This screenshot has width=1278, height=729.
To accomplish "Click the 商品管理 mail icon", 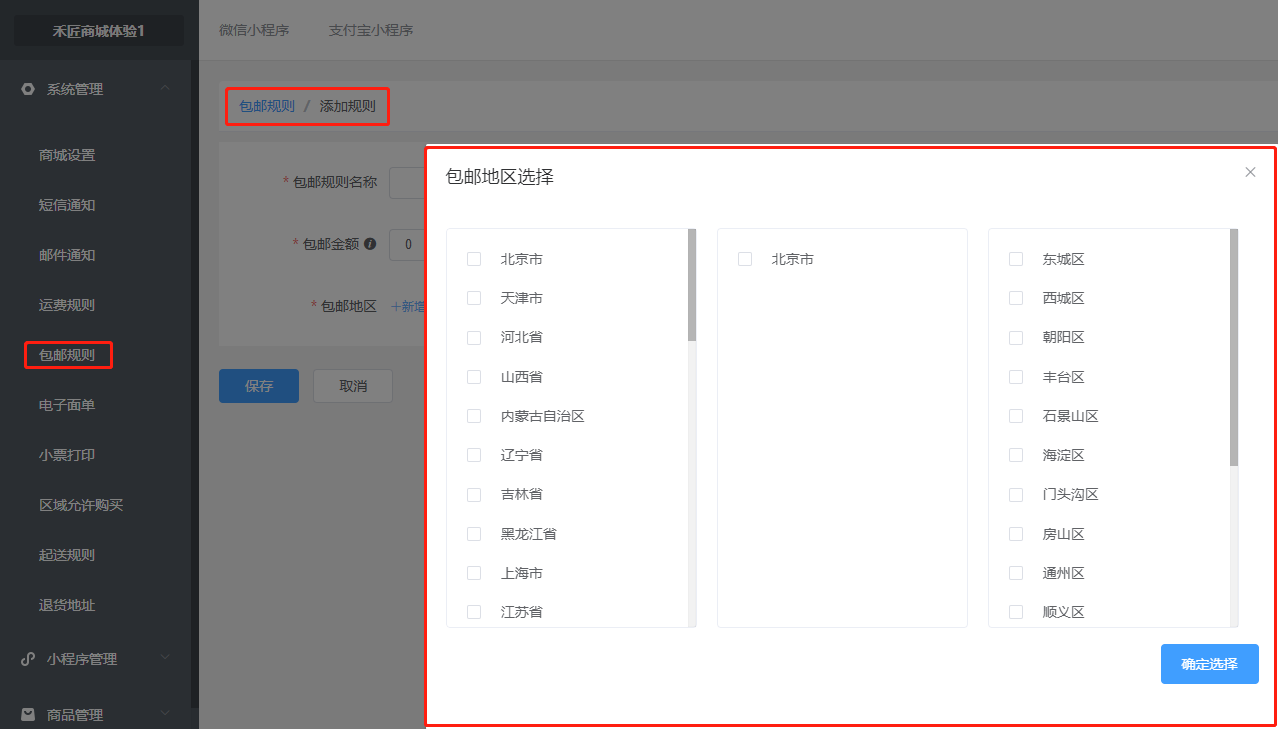I will 28,715.
